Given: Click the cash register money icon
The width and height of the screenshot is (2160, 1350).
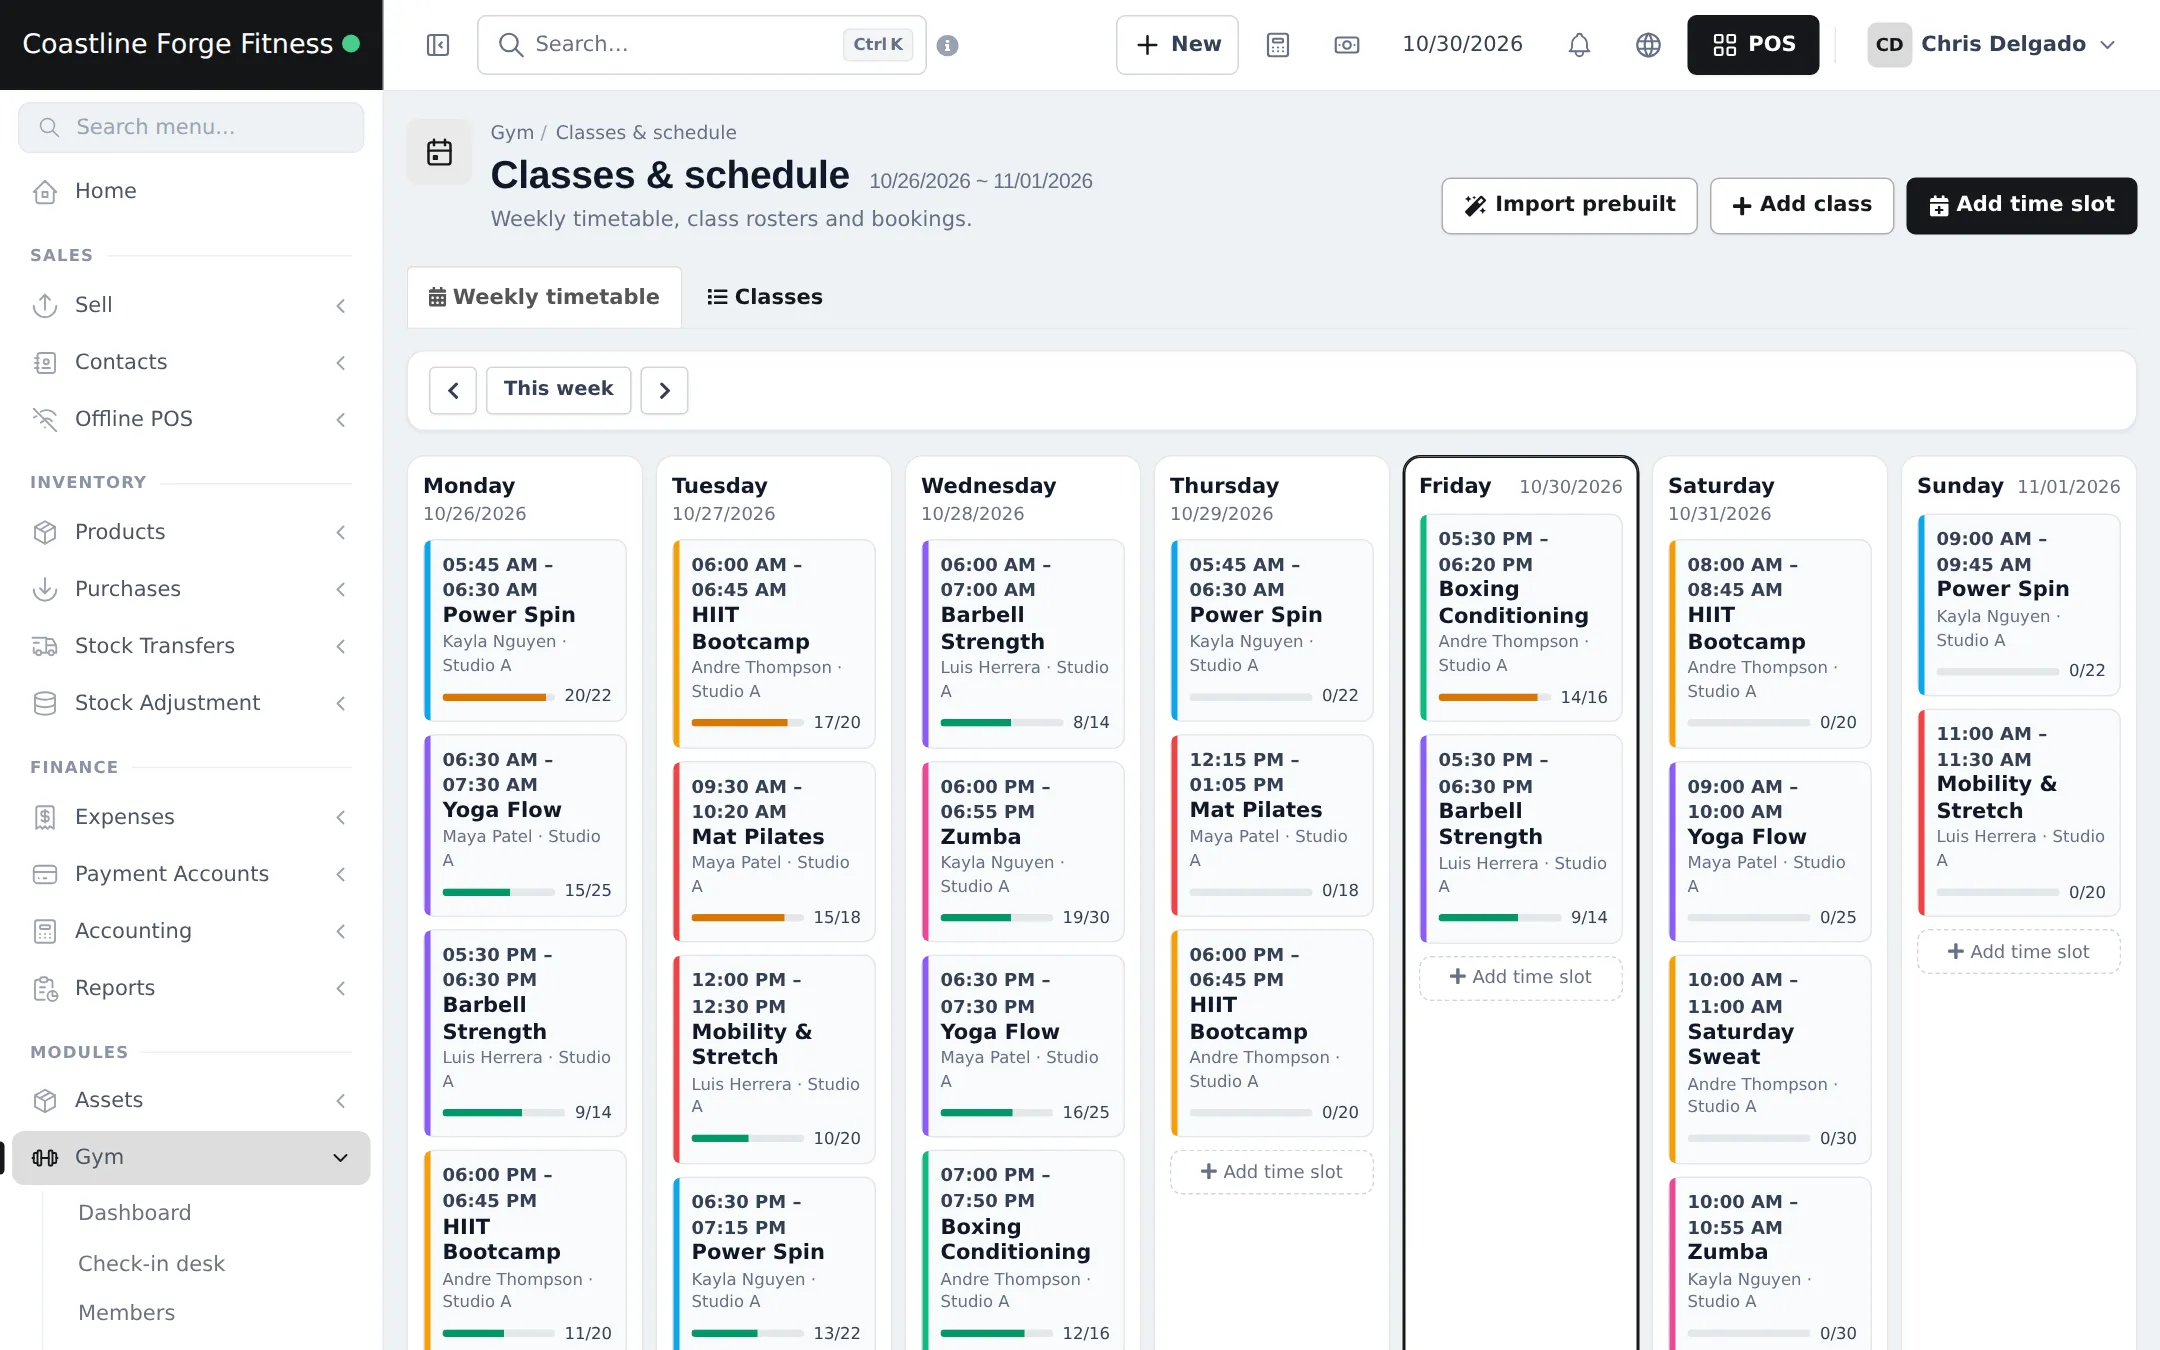Looking at the screenshot, I should coord(1347,45).
